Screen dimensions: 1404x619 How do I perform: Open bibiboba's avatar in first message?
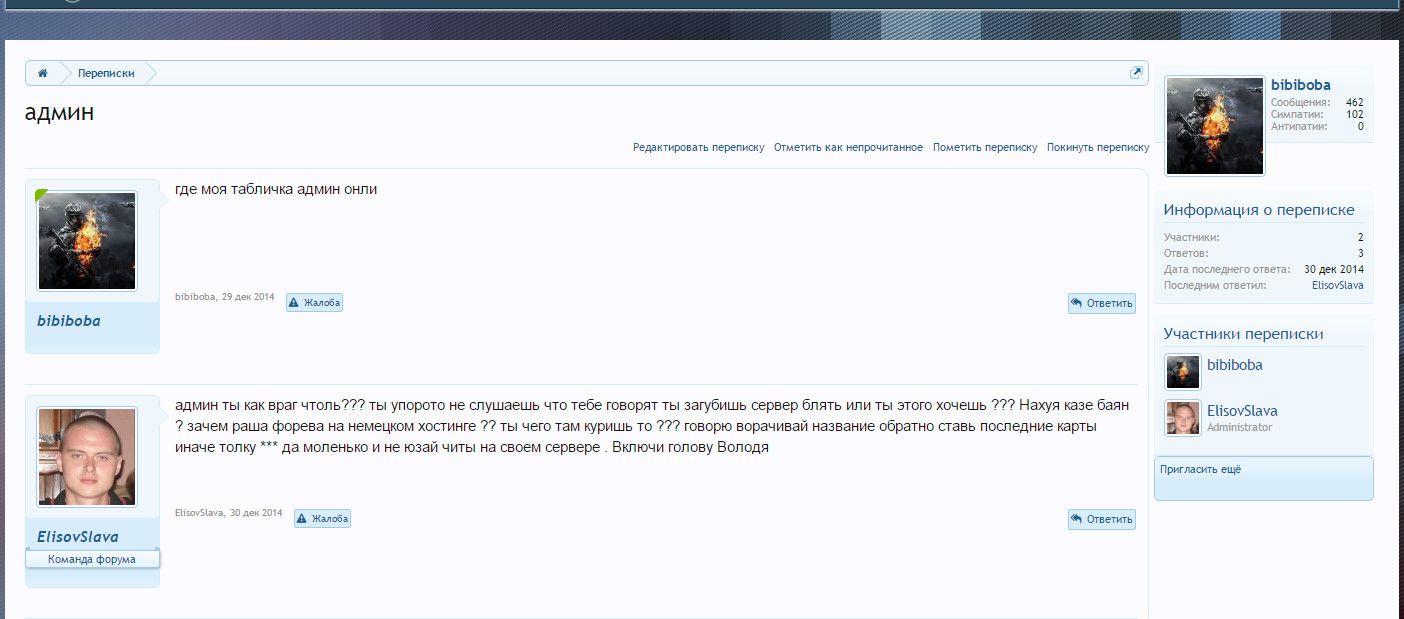click(87, 241)
